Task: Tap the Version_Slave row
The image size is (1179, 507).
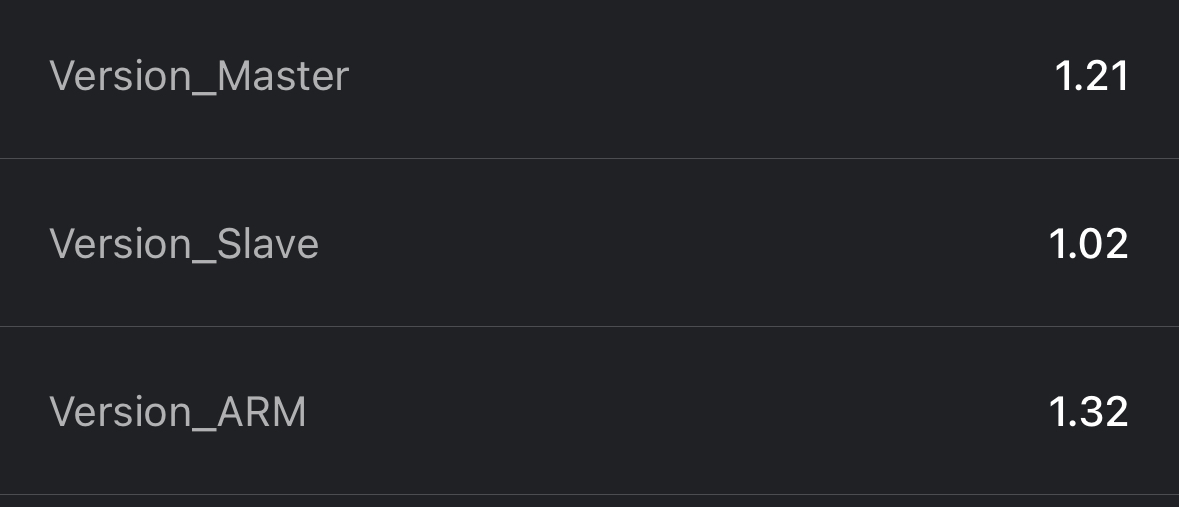Action: point(589,244)
